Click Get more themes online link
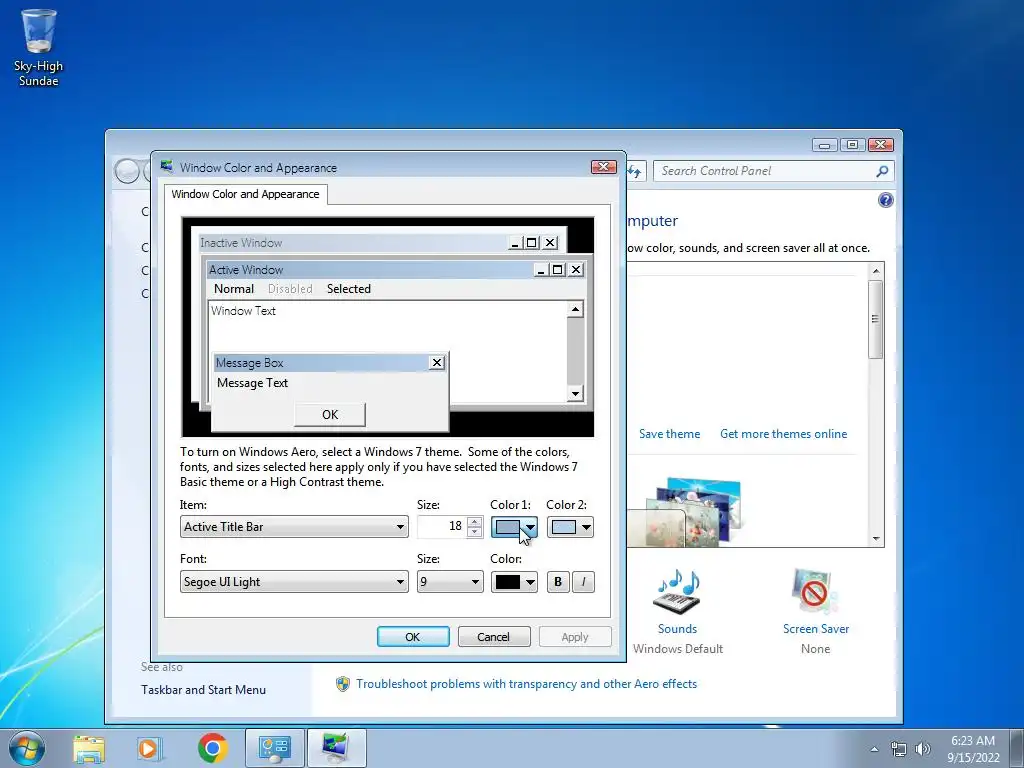Image resolution: width=1024 pixels, height=768 pixels. [783, 434]
